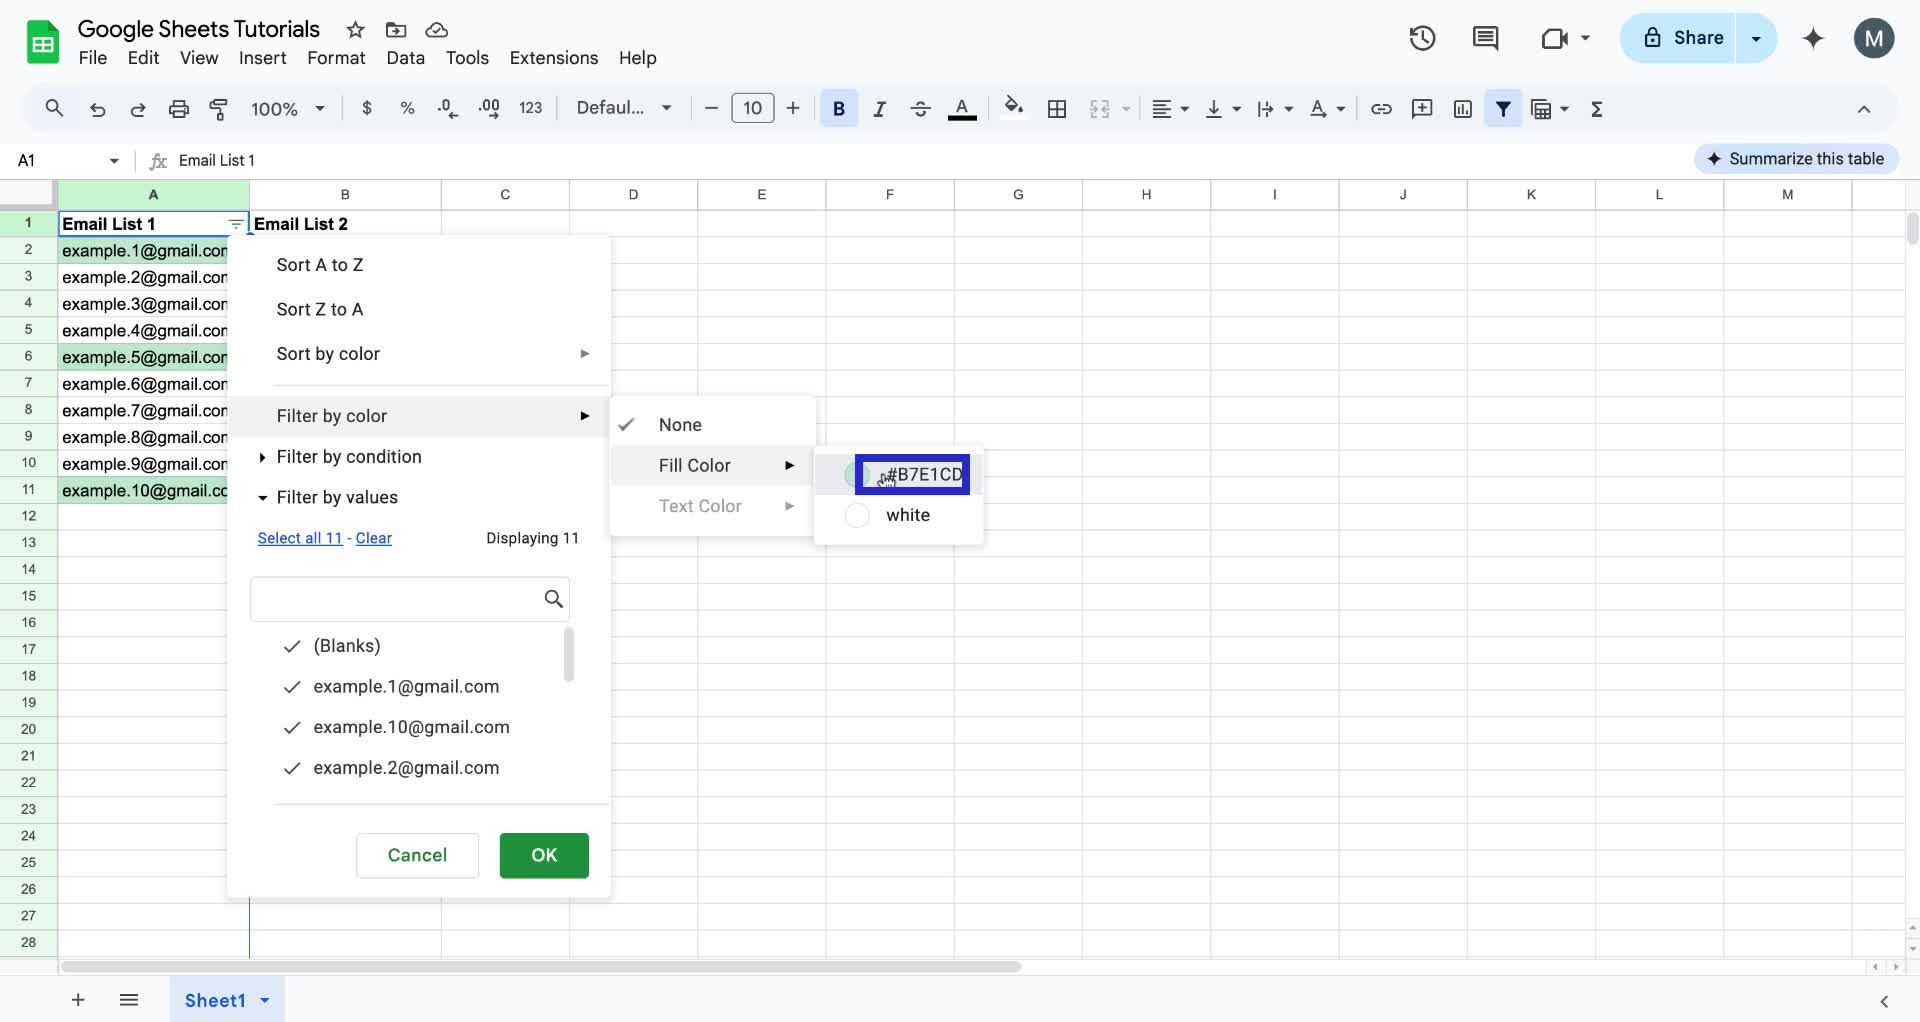1920x1022 pixels.
Task: Click the Select all 11 link
Action: [299, 538]
